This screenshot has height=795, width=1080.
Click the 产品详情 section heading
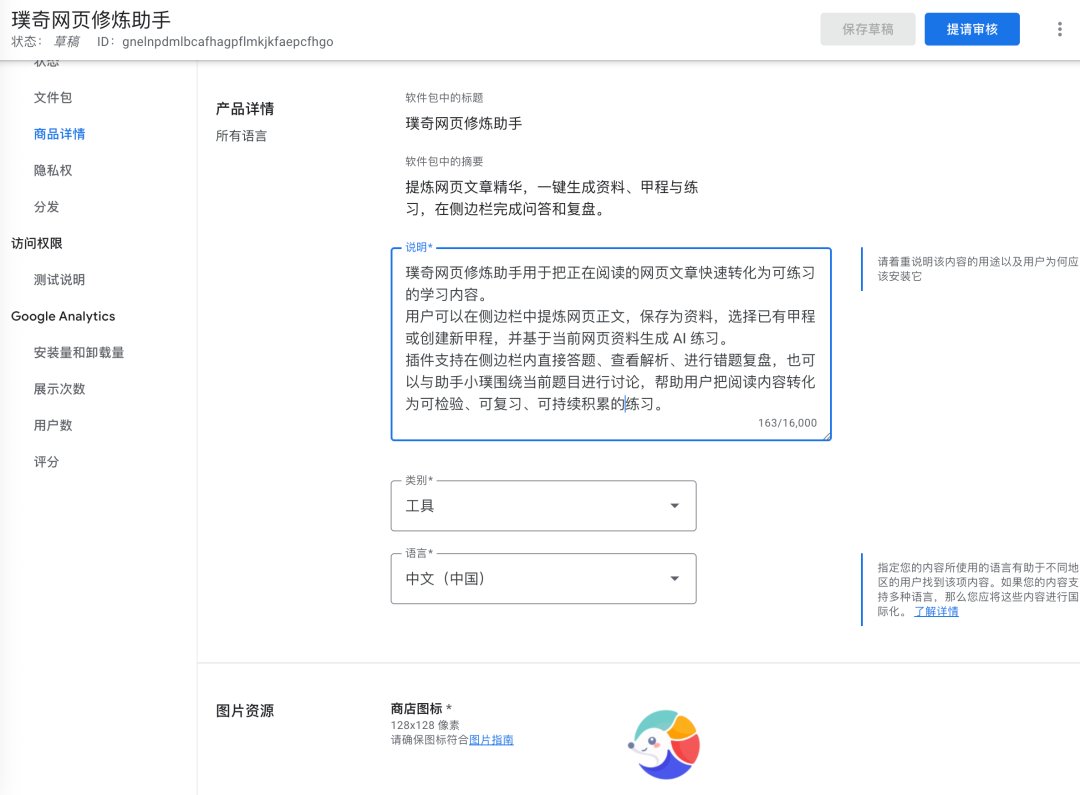tap(245, 109)
